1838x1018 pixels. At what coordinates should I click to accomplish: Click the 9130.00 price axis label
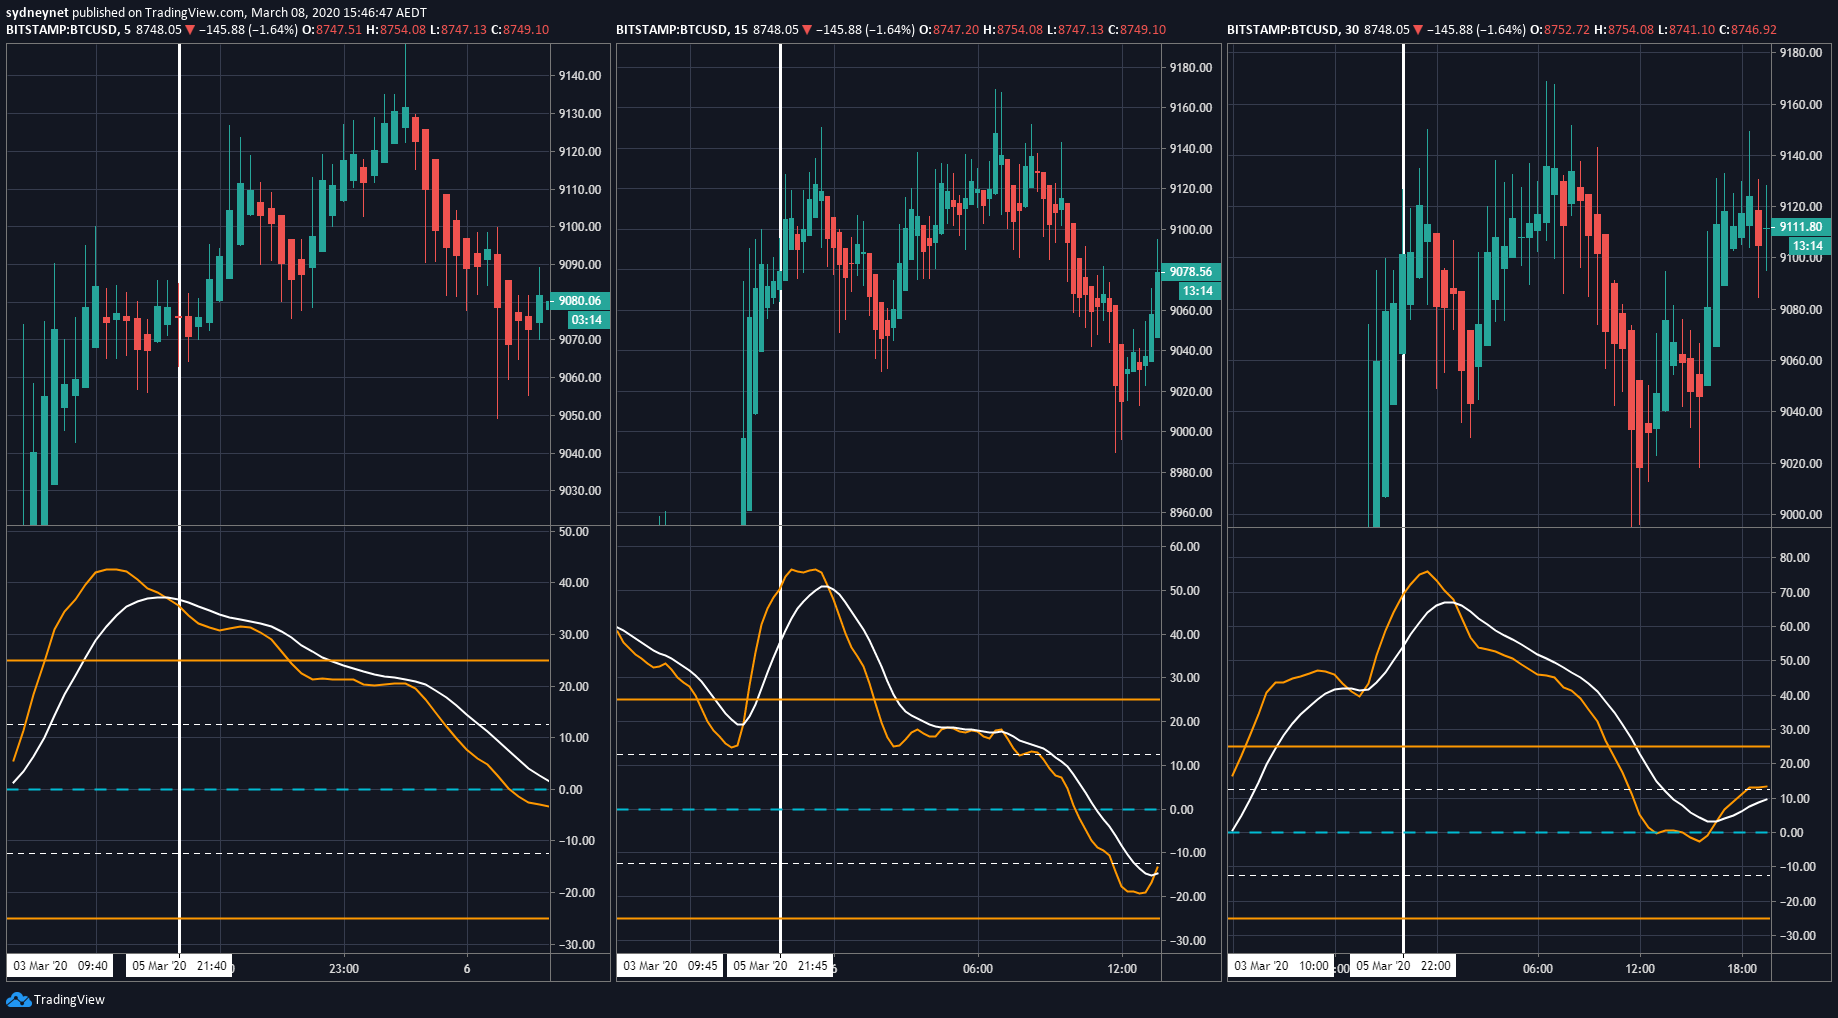(580, 114)
